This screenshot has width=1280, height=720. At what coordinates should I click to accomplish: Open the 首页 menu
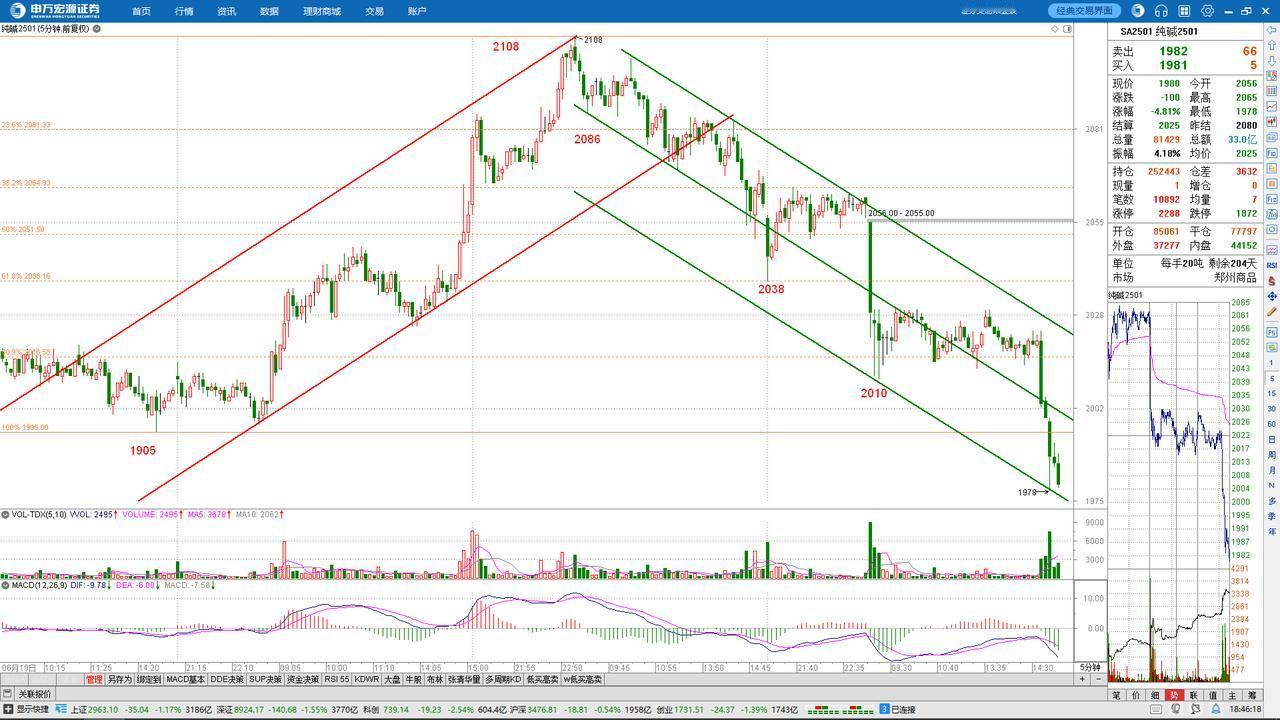[141, 11]
